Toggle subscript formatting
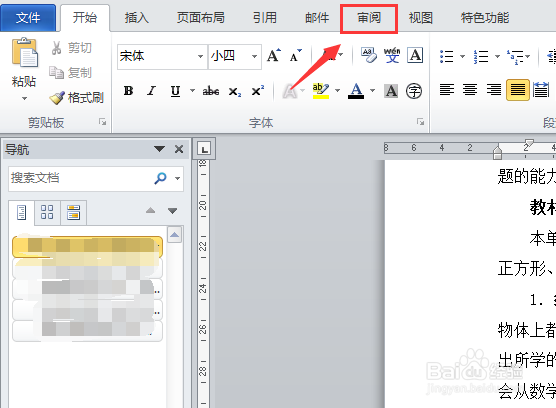This screenshot has width=556, height=408. click(234, 92)
